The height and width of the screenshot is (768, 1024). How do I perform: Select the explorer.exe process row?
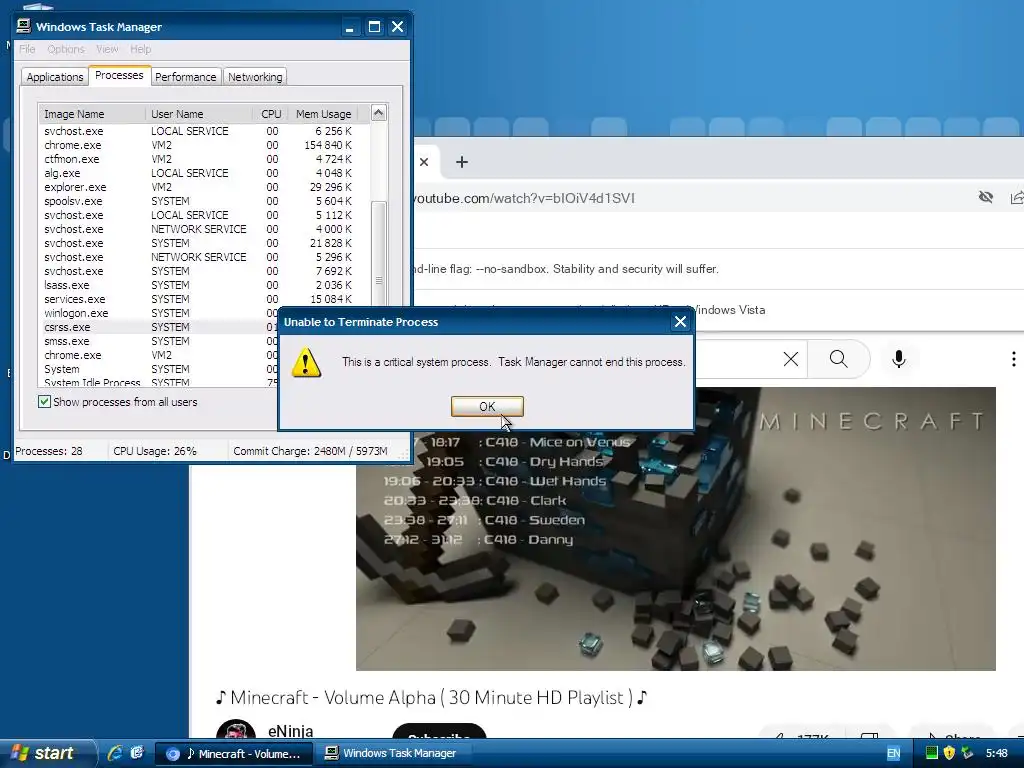199,187
